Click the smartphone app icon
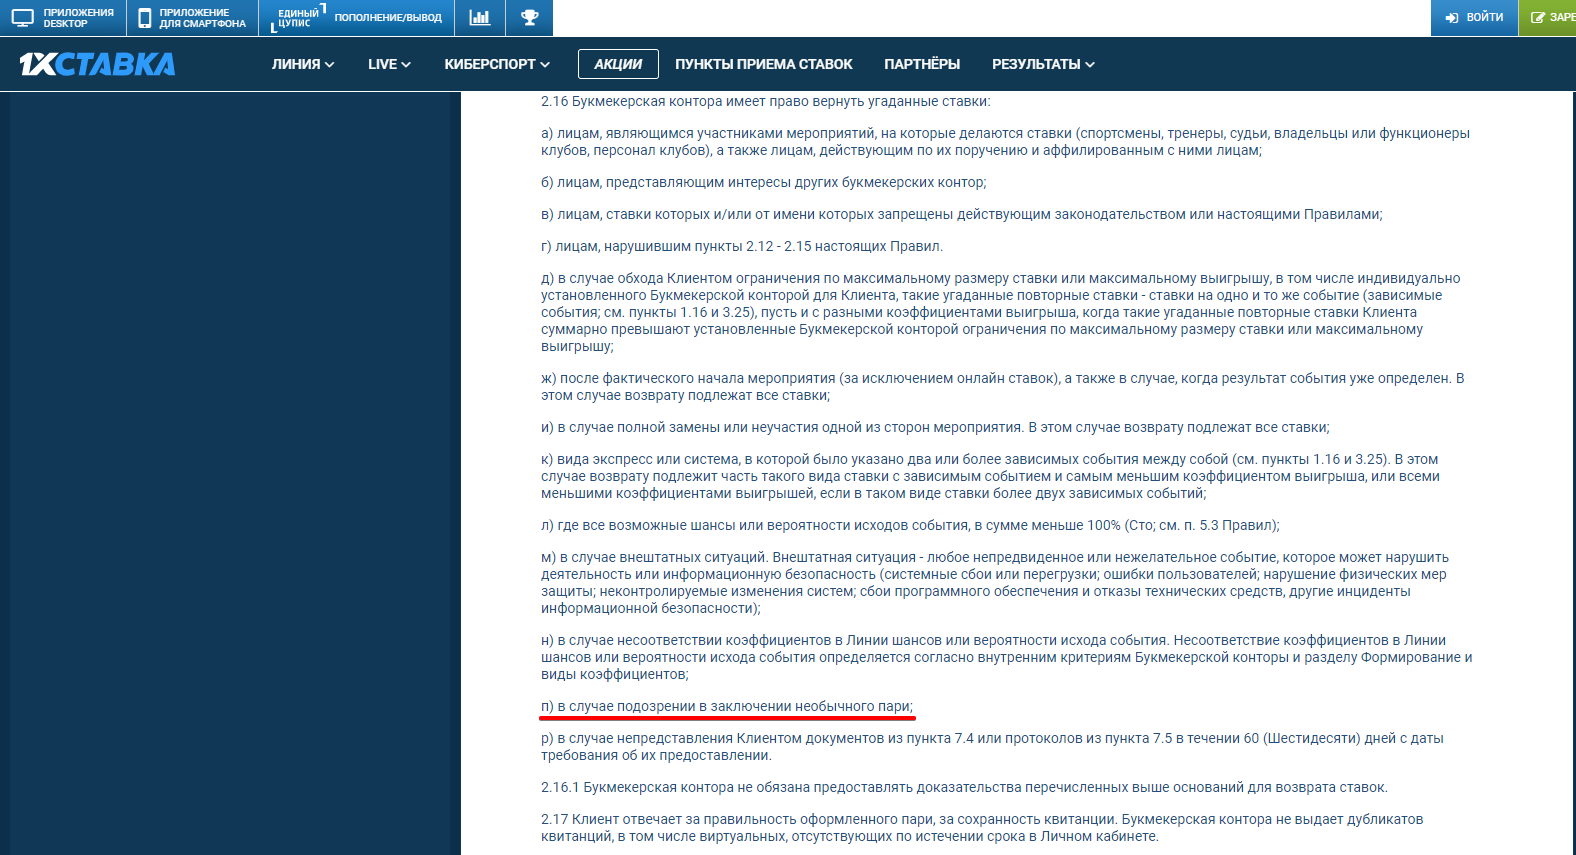The height and width of the screenshot is (855, 1576). [x=145, y=18]
